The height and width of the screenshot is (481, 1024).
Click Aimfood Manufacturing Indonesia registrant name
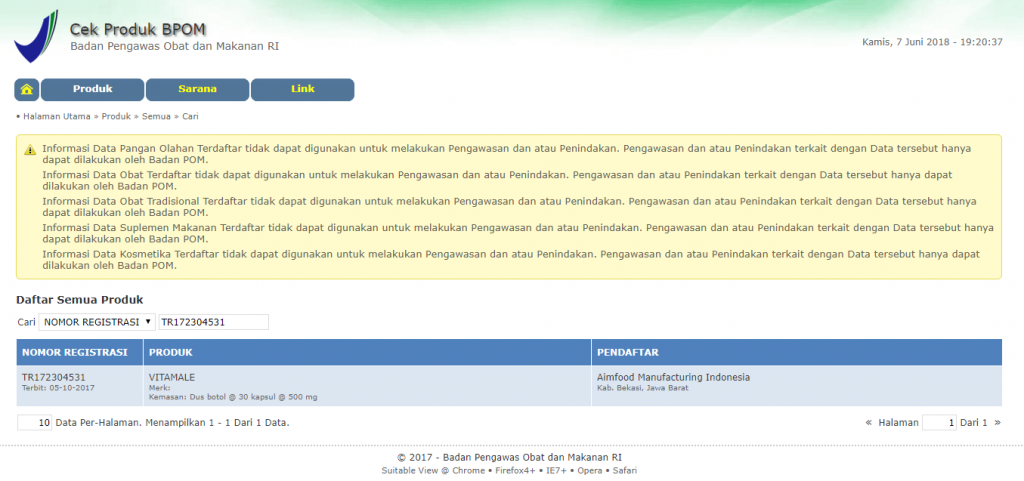(x=673, y=377)
